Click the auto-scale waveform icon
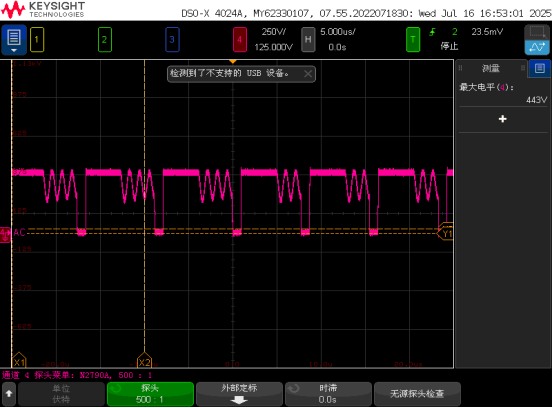Screen dimensions: 552x408 [537, 48]
